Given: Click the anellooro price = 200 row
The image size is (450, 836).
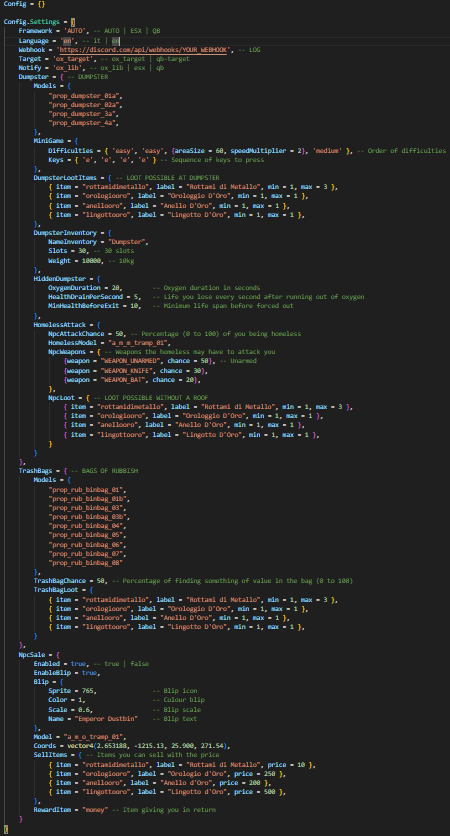Looking at the screenshot, I should 159,783.
